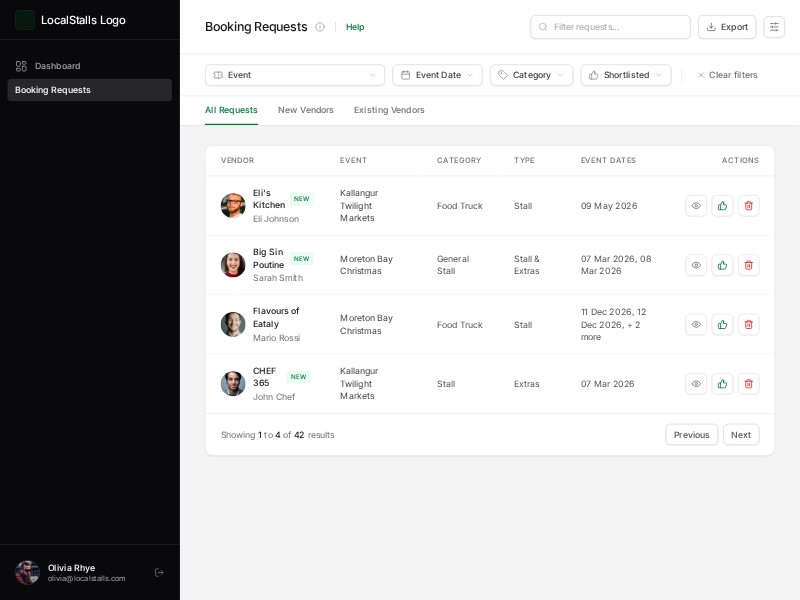800x600 pixels.
Task: Delete the CHEF 365 booking request
Action: 748,384
